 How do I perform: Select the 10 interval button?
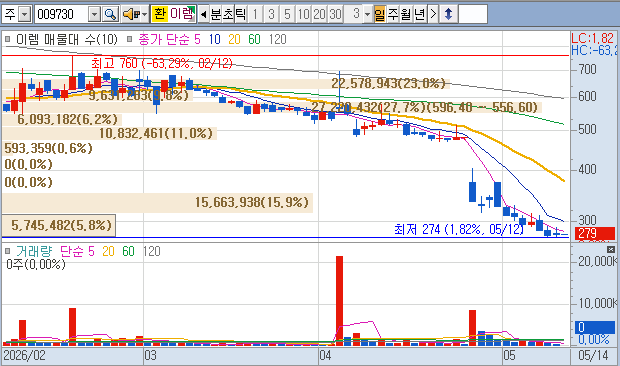coord(303,15)
